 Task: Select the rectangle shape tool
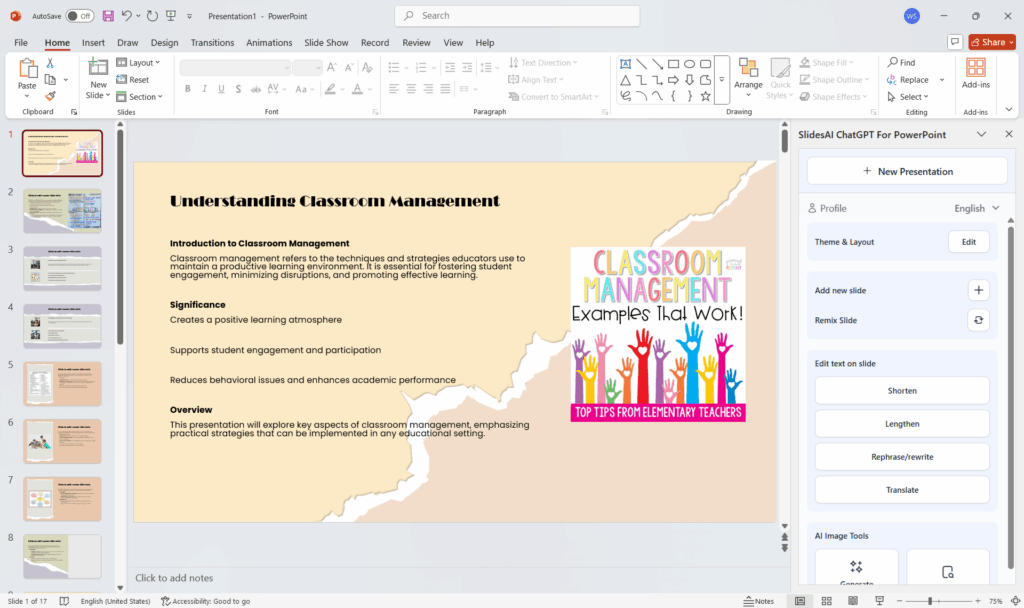click(x=673, y=63)
